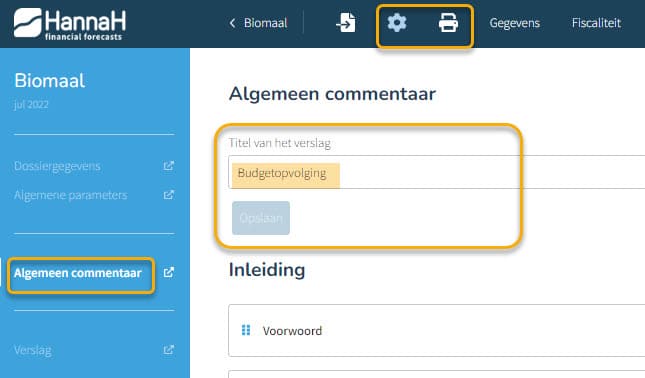645x378 pixels.
Task: Select Algemeen commentaar in the sidebar
Action: click(78, 273)
